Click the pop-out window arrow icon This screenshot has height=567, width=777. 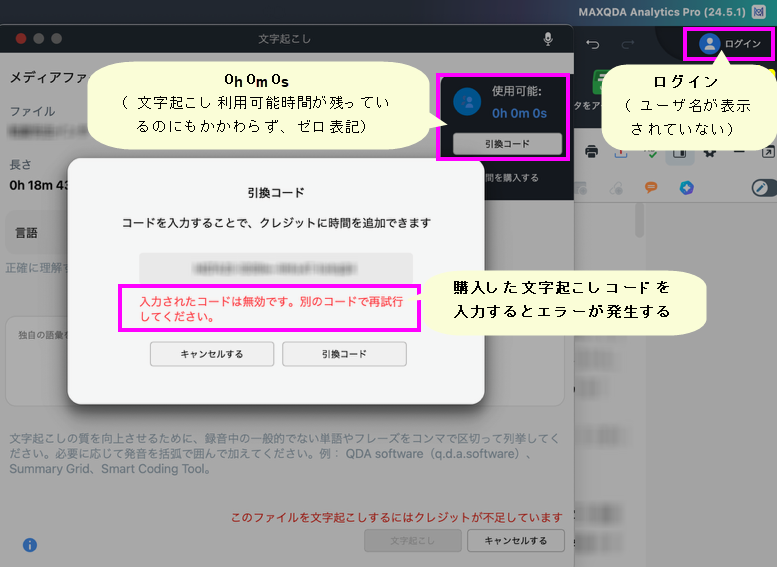(768, 152)
